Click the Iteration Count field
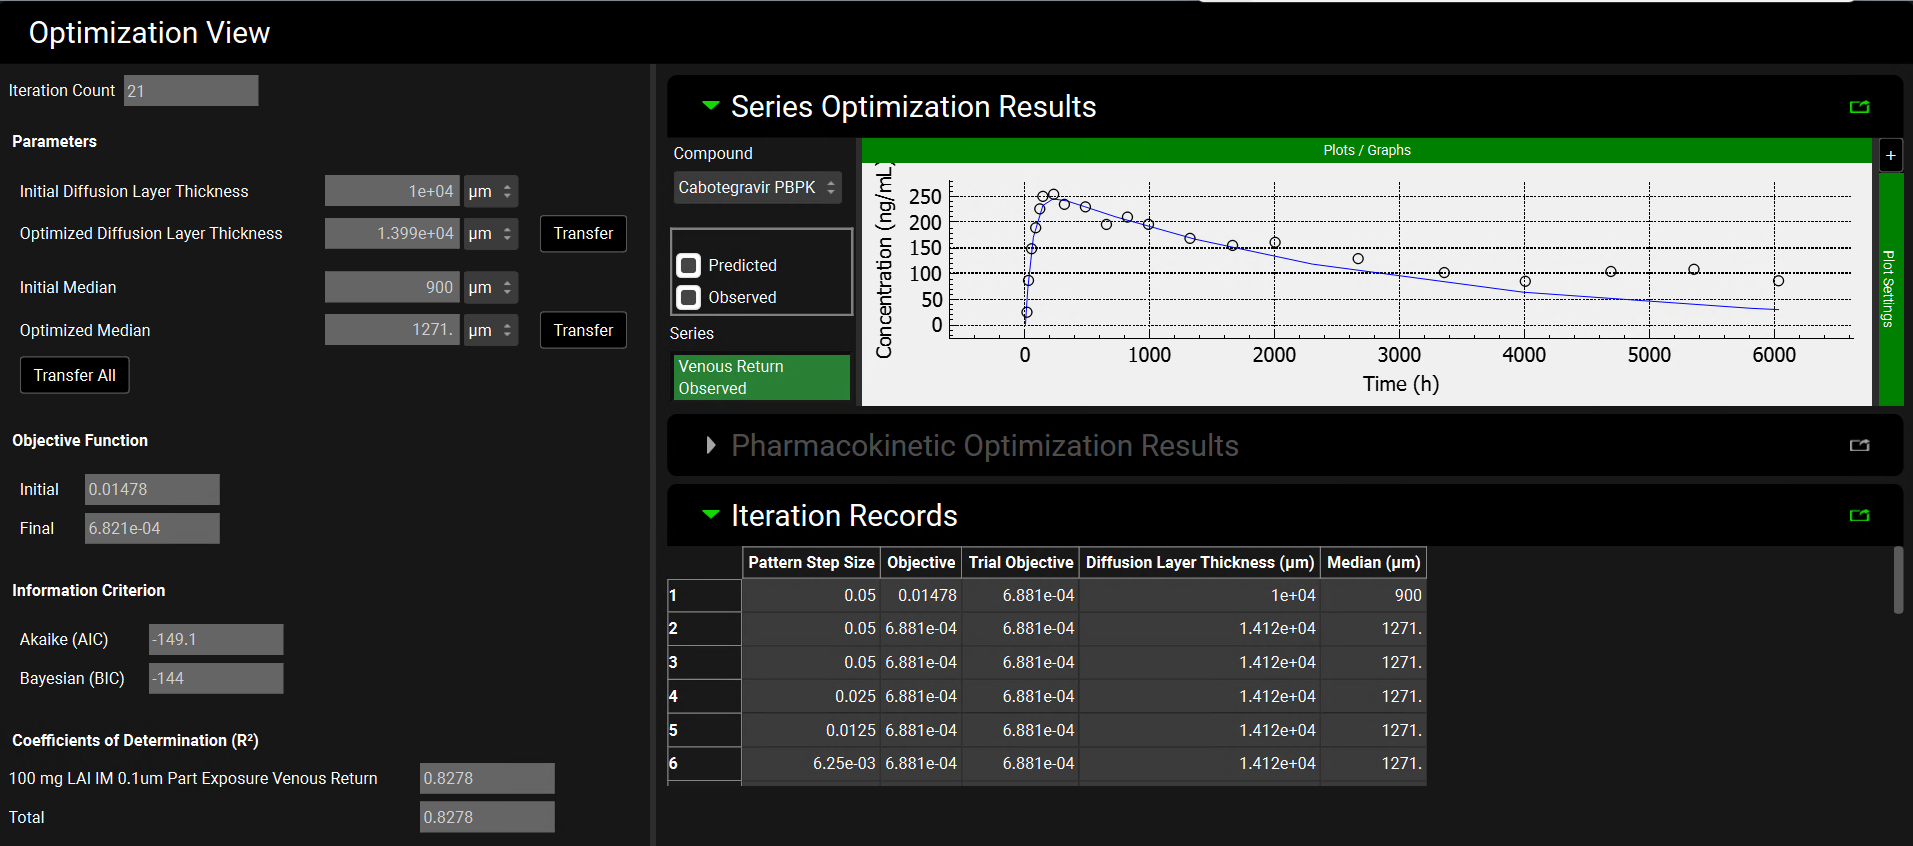The image size is (1913, 846). coord(191,91)
